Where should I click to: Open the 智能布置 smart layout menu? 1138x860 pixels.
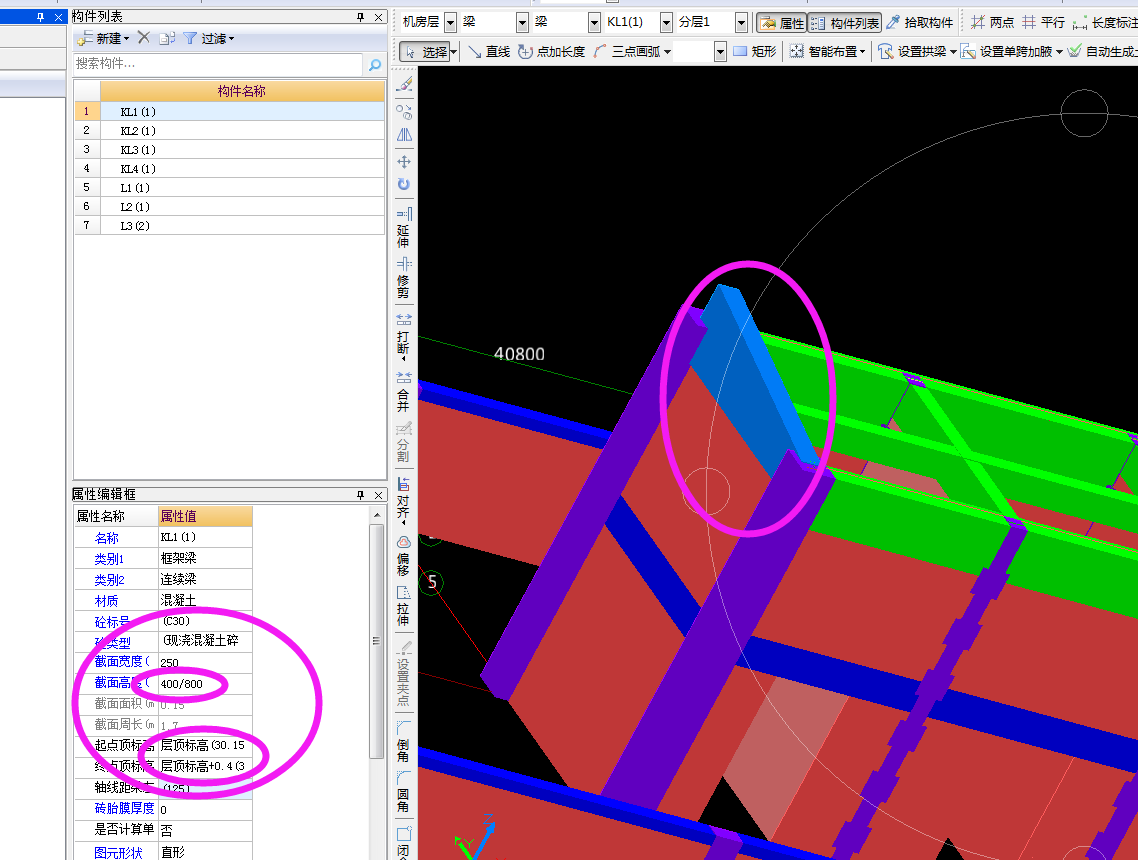(x=827, y=52)
